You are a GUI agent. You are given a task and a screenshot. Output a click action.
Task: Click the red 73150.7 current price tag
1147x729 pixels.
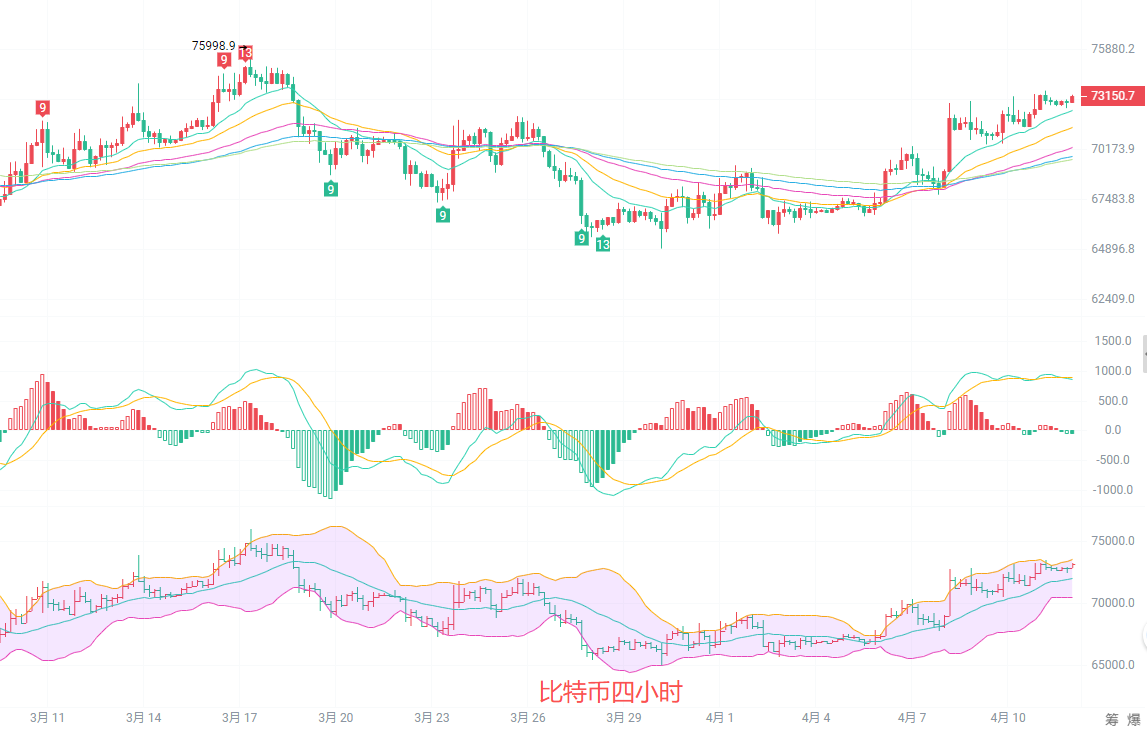click(1112, 96)
